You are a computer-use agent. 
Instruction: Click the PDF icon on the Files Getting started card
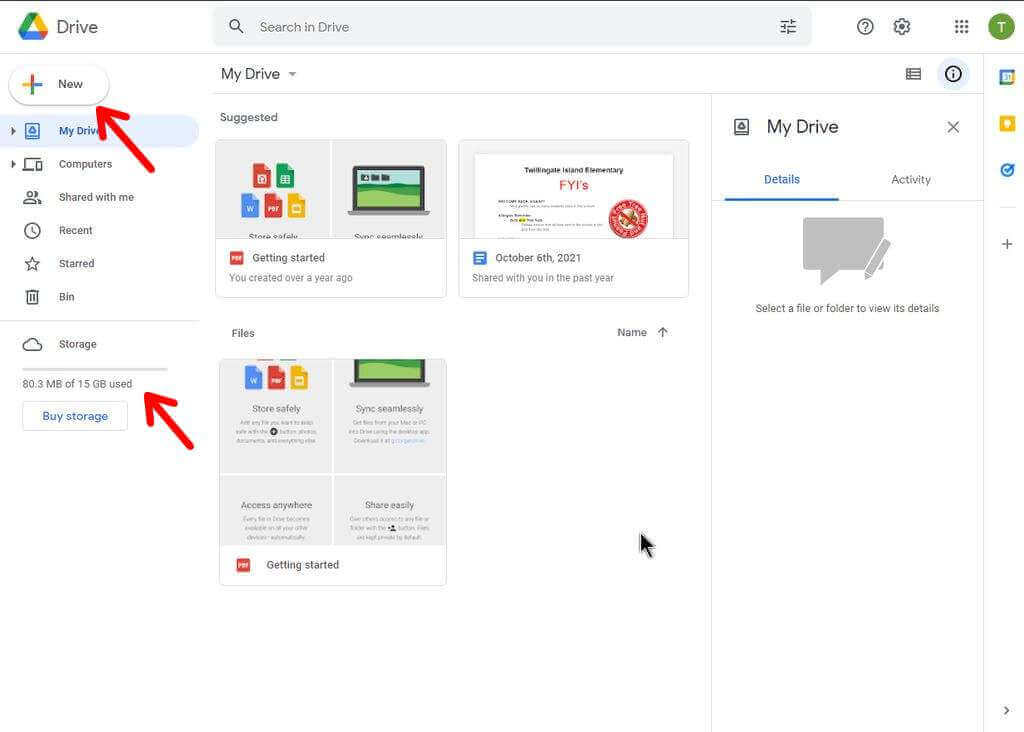tap(243, 565)
